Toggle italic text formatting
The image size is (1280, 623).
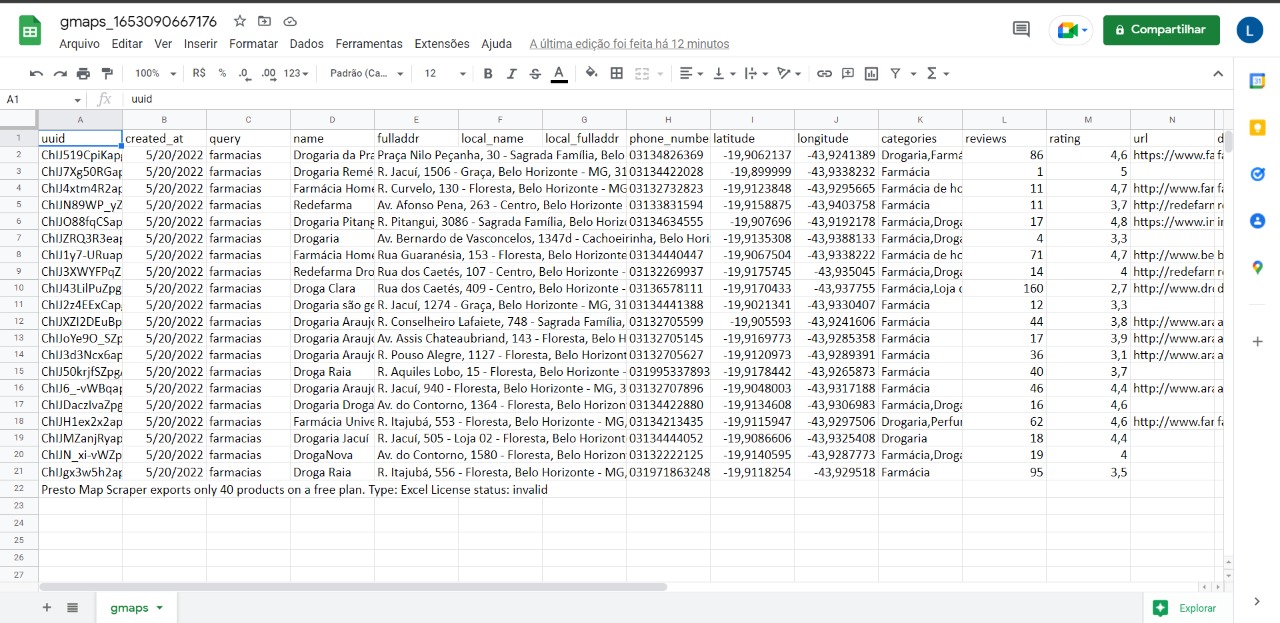[x=511, y=73]
